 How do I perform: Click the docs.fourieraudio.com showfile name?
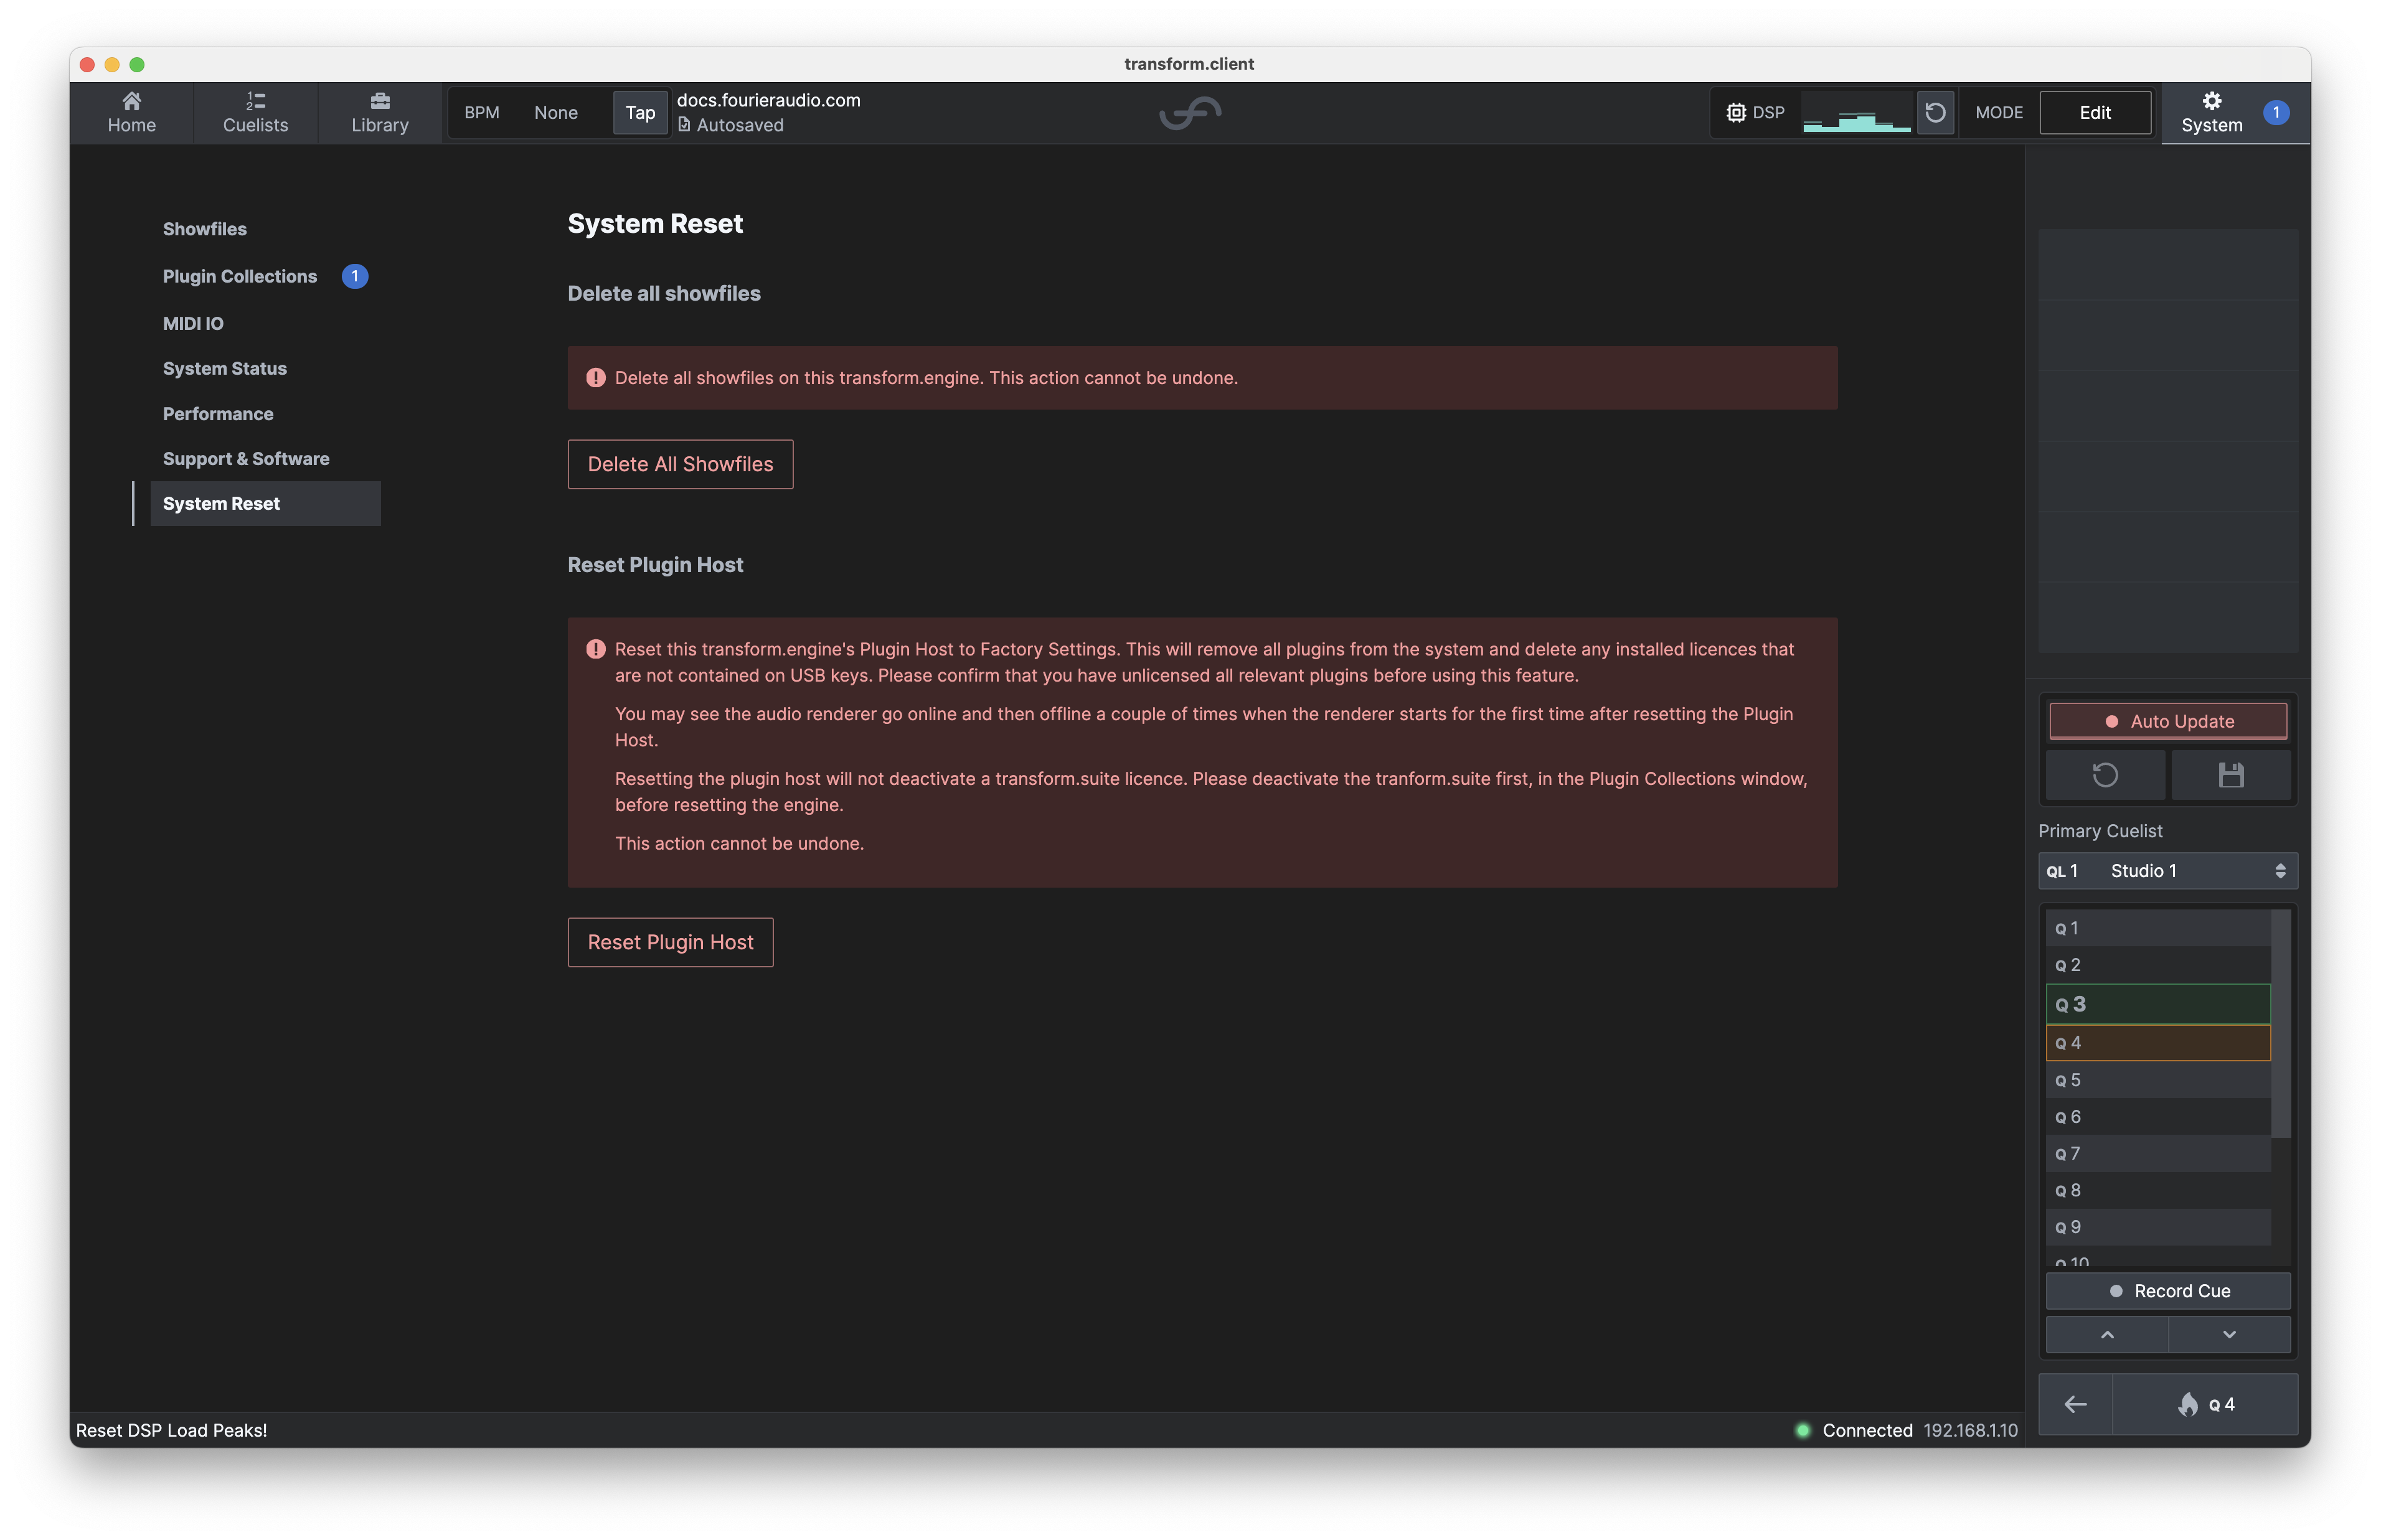click(768, 100)
